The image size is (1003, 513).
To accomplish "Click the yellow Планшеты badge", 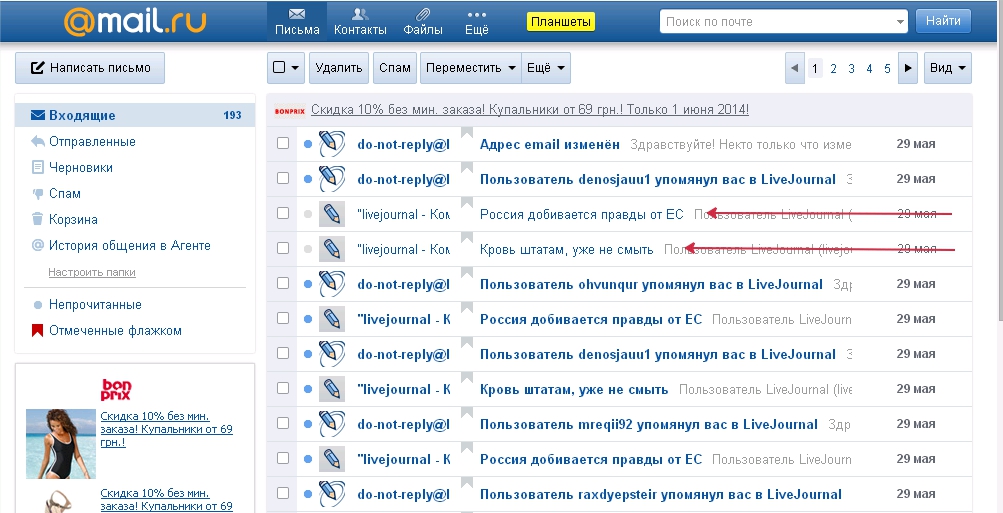I will (561, 22).
